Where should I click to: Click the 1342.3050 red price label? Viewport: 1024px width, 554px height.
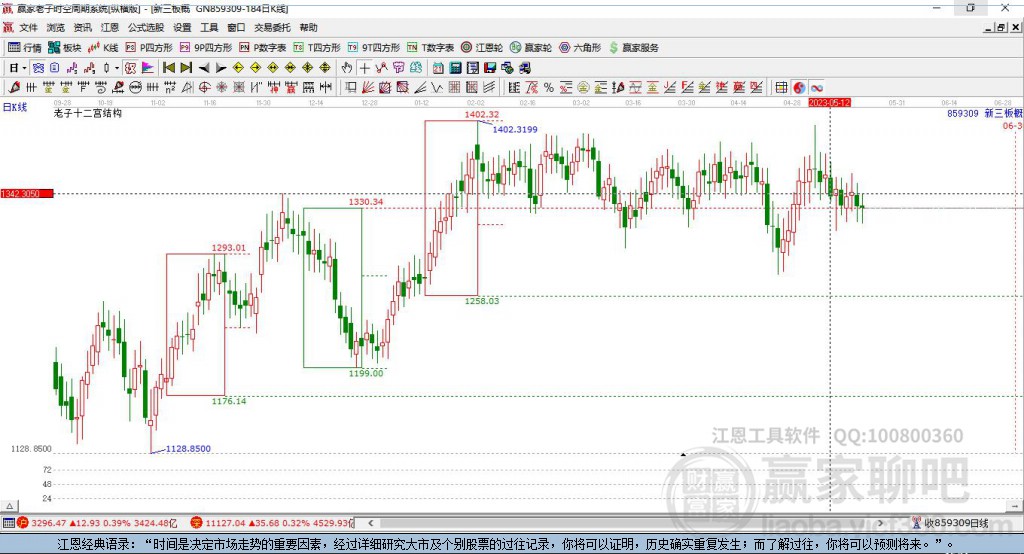coord(27,193)
